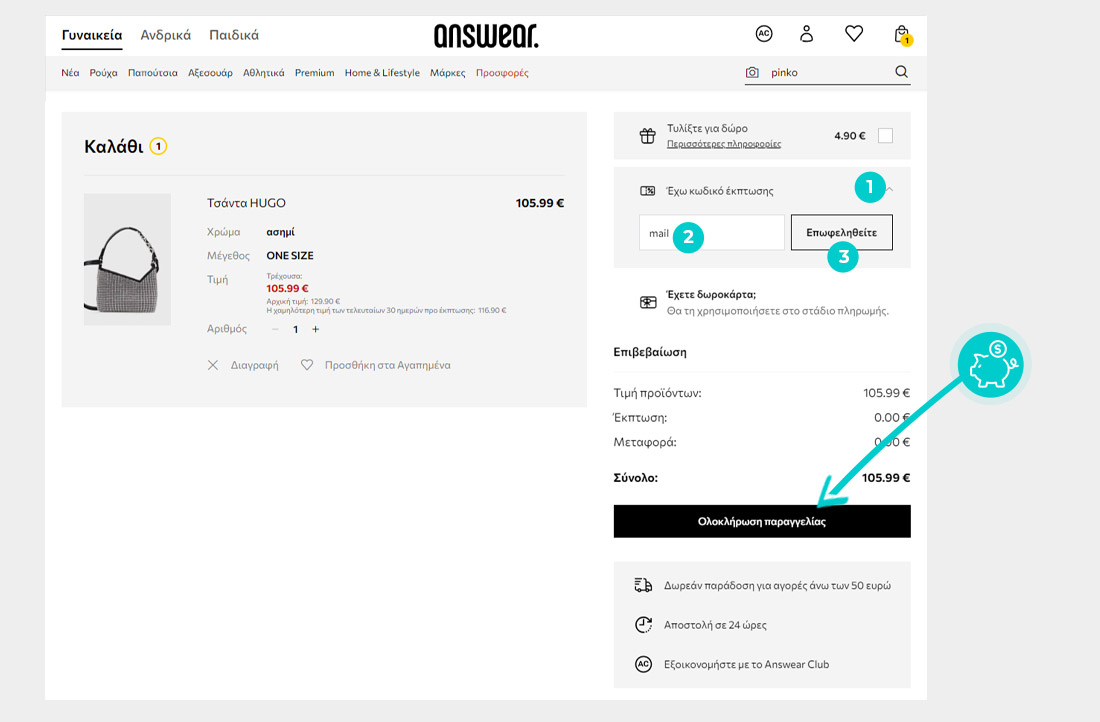Open the Answear Club AC icon in header
This screenshot has height=722, width=1100.
pyautogui.click(x=764, y=34)
